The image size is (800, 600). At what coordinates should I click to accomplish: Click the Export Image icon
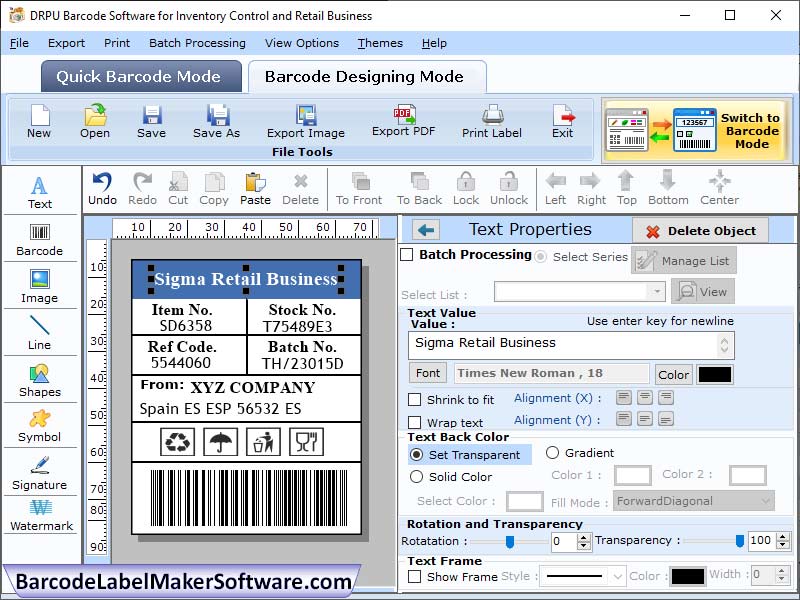pos(306,121)
